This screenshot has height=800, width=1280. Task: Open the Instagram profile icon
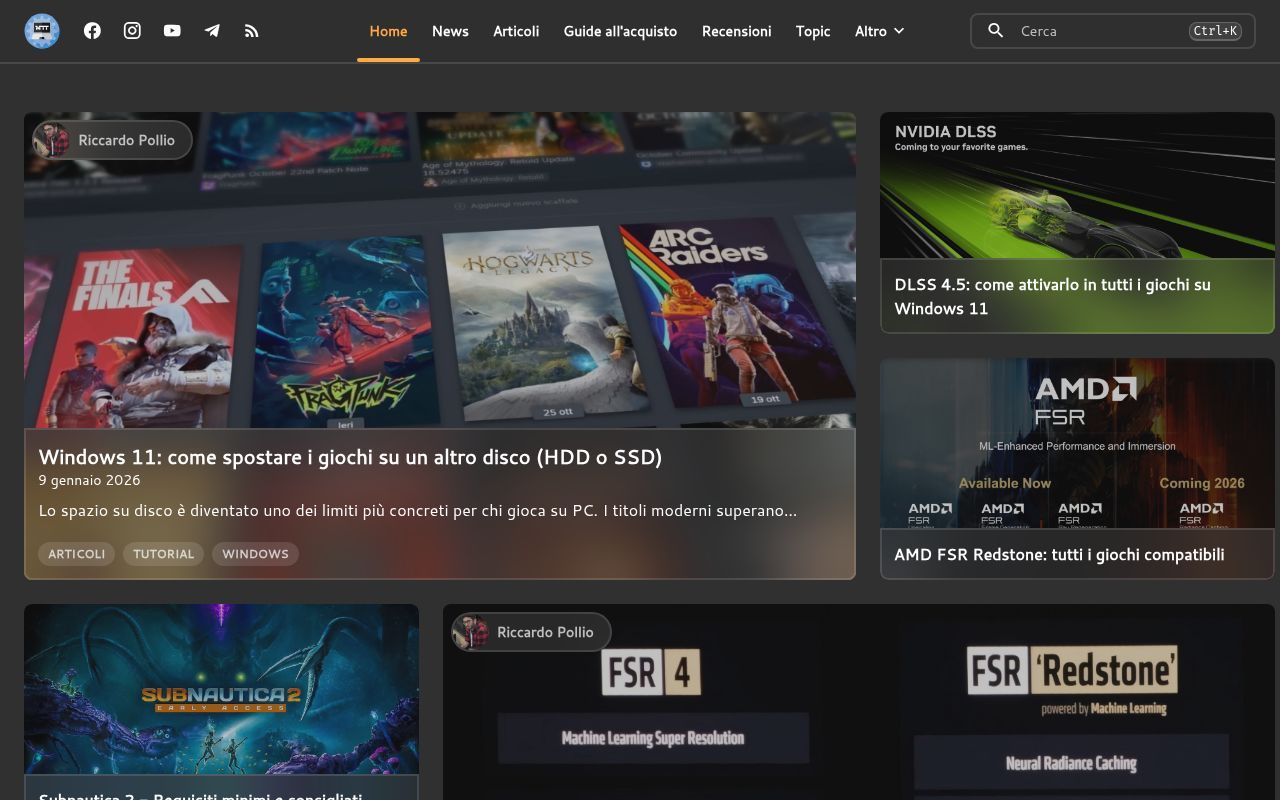[x=132, y=31]
